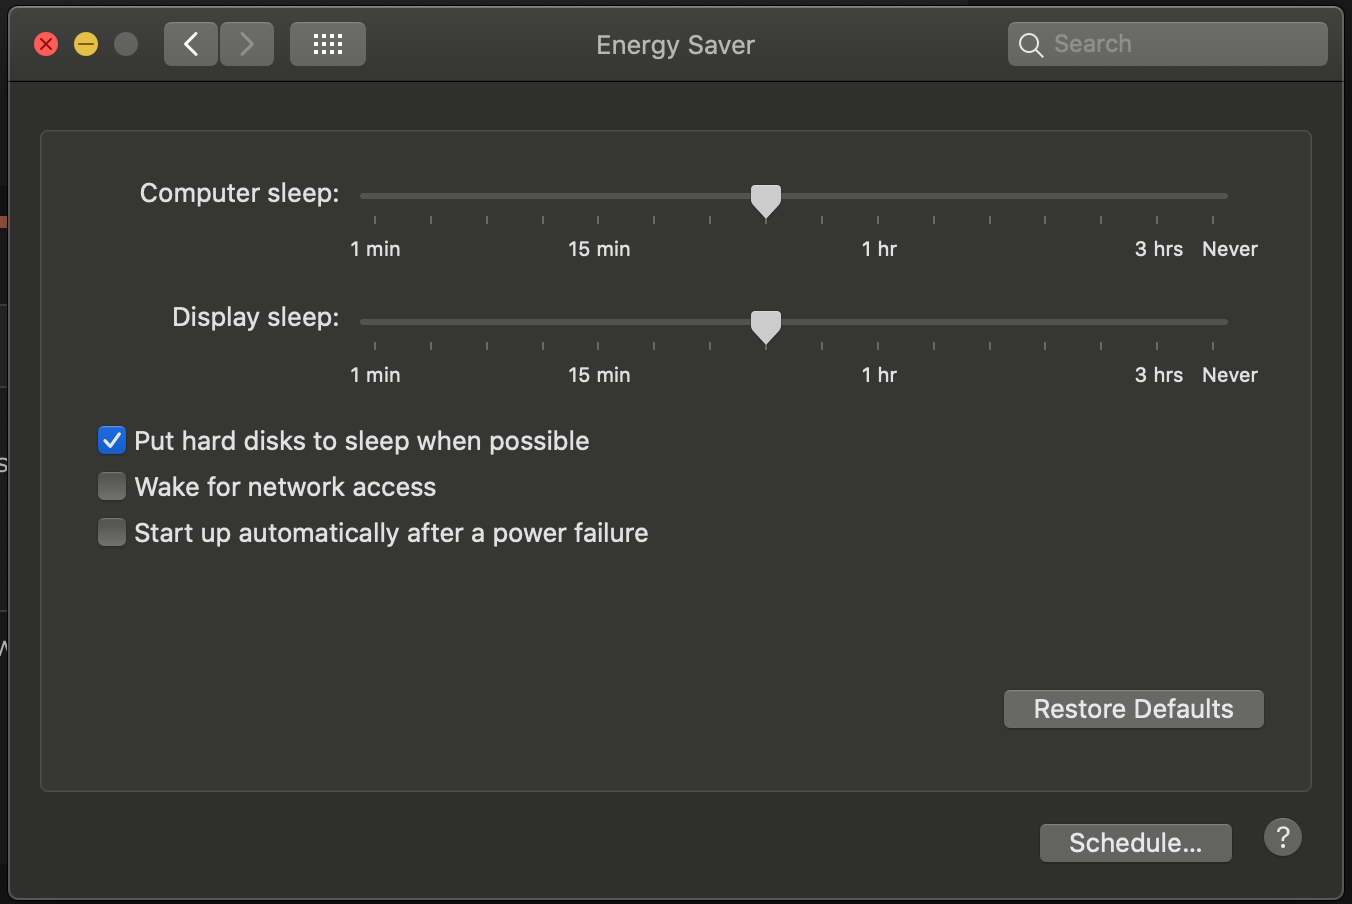The height and width of the screenshot is (904, 1352).
Task: Click the Restore Defaults button
Action: (1133, 709)
